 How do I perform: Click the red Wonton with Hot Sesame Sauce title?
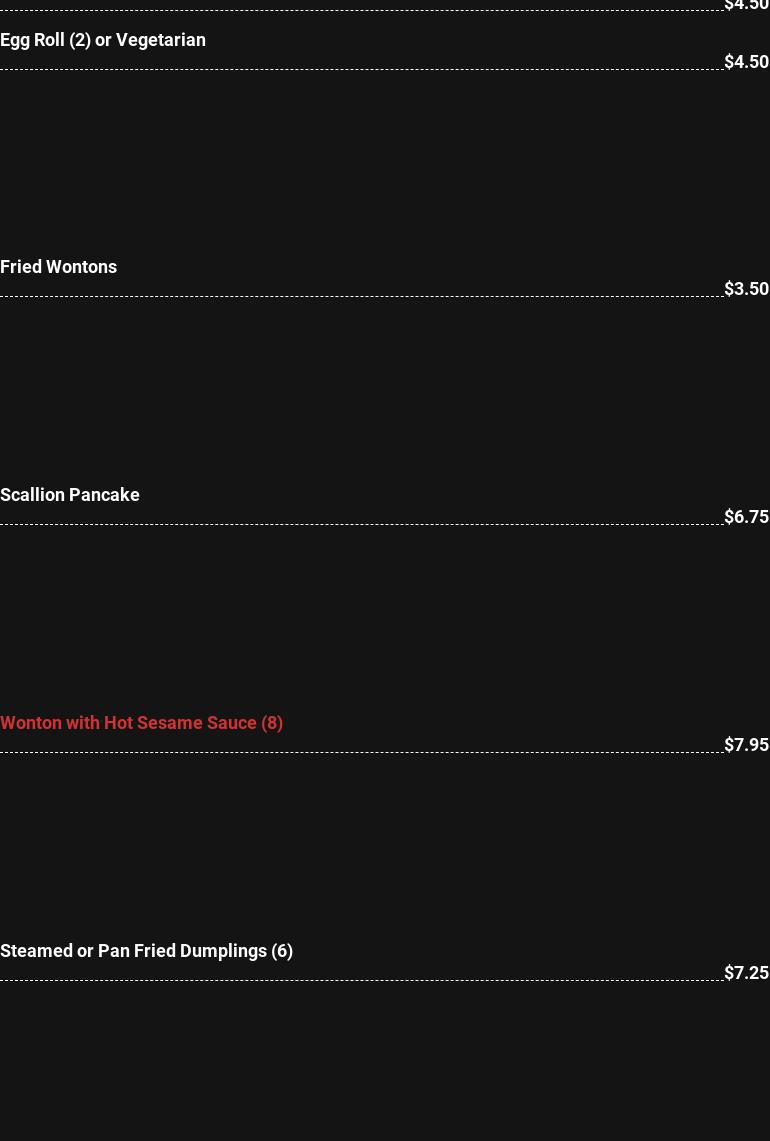tap(141, 723)
